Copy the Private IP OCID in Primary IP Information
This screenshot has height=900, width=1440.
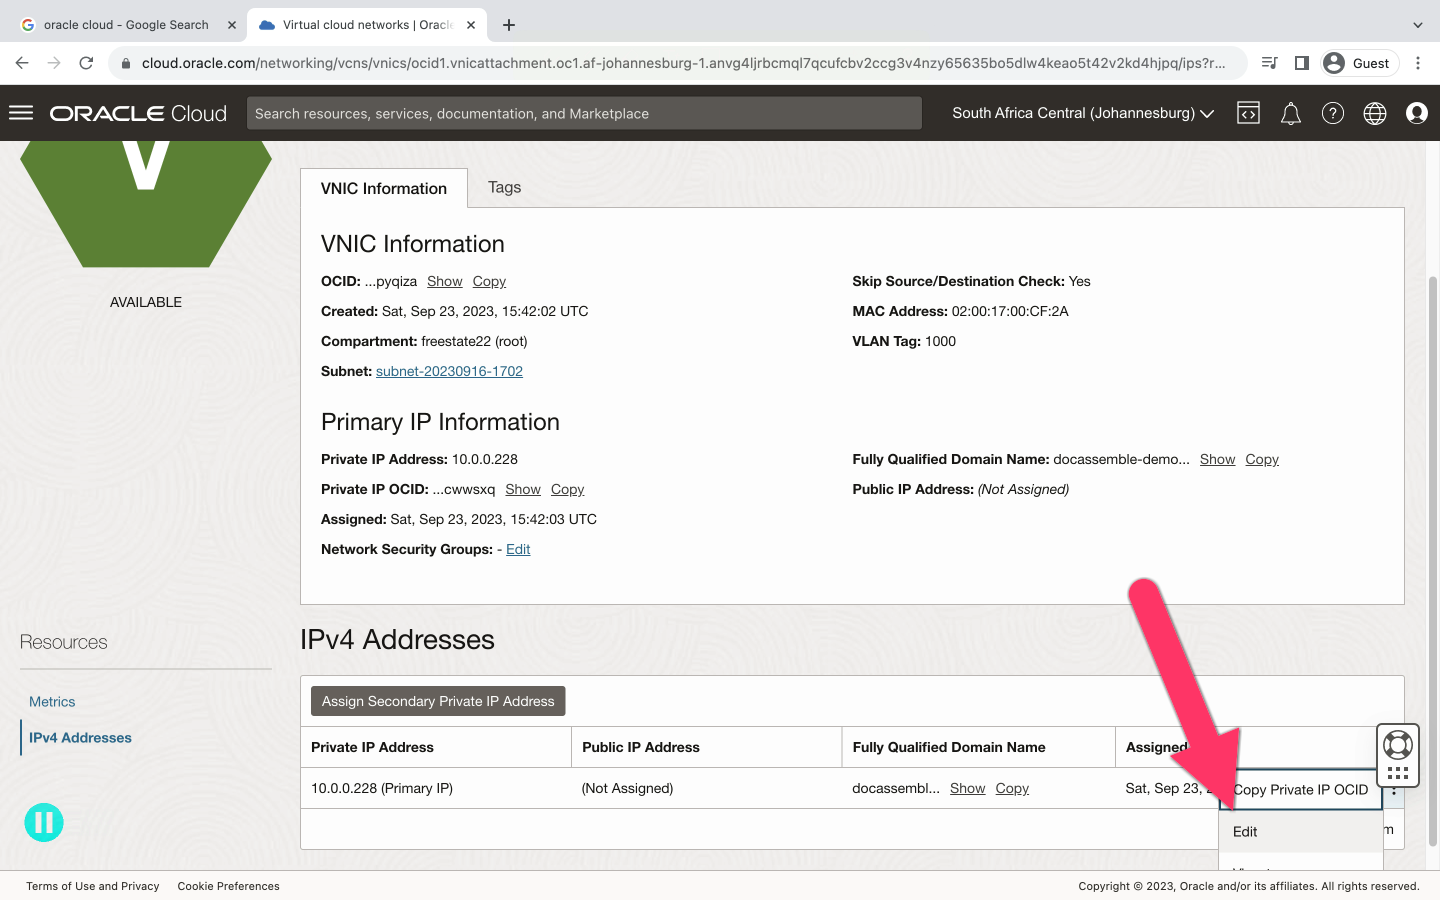(x=567, y=490)
